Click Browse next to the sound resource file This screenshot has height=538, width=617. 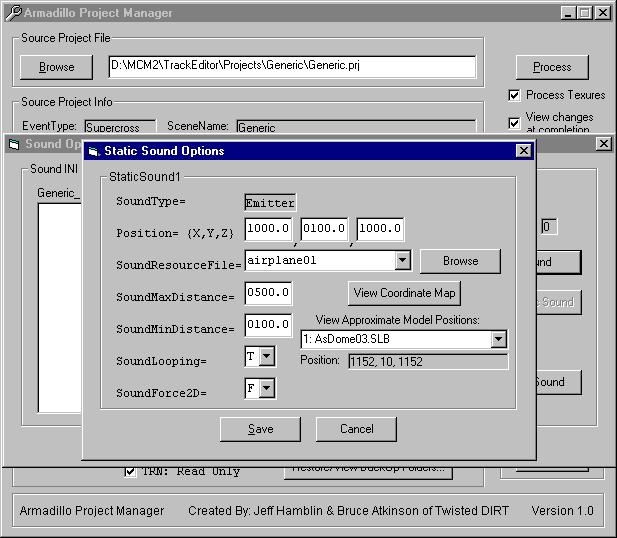point(460,261)
